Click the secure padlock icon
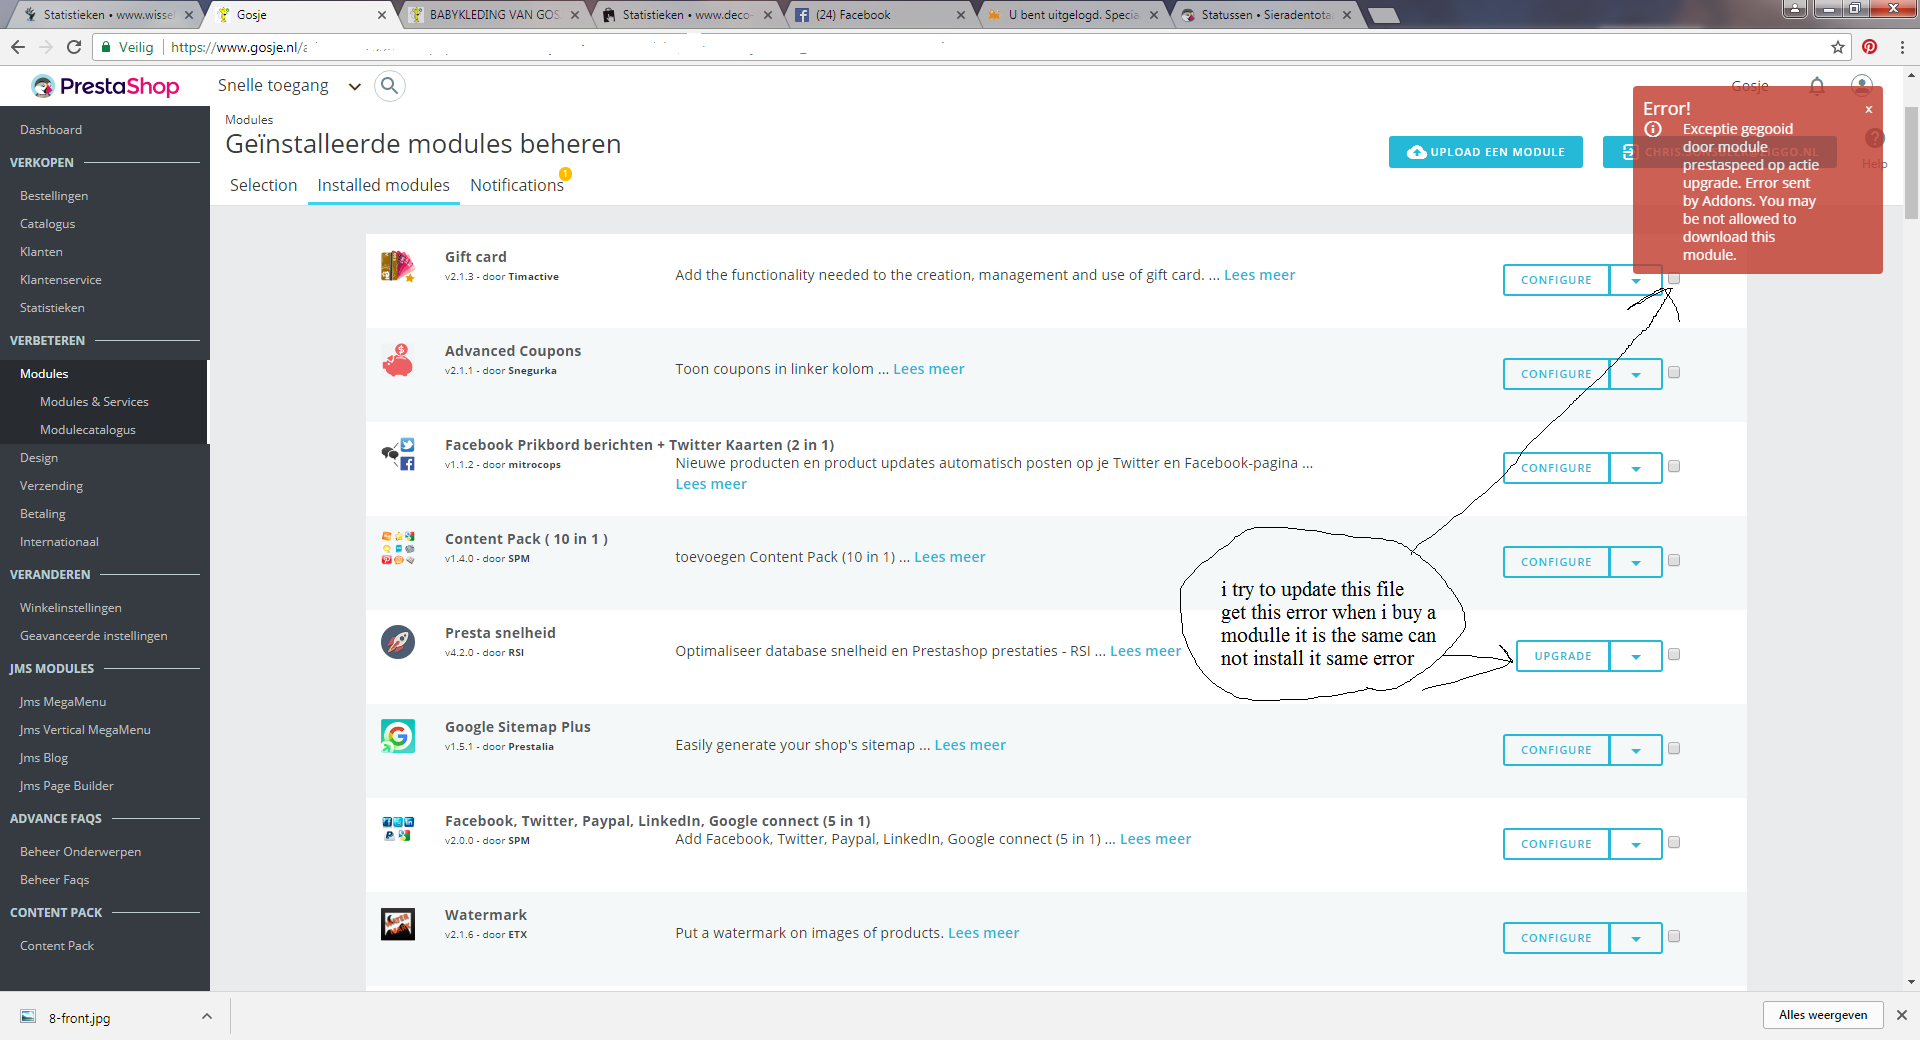Viewport: 1920px width, 1040px height. tap(106, 47)
